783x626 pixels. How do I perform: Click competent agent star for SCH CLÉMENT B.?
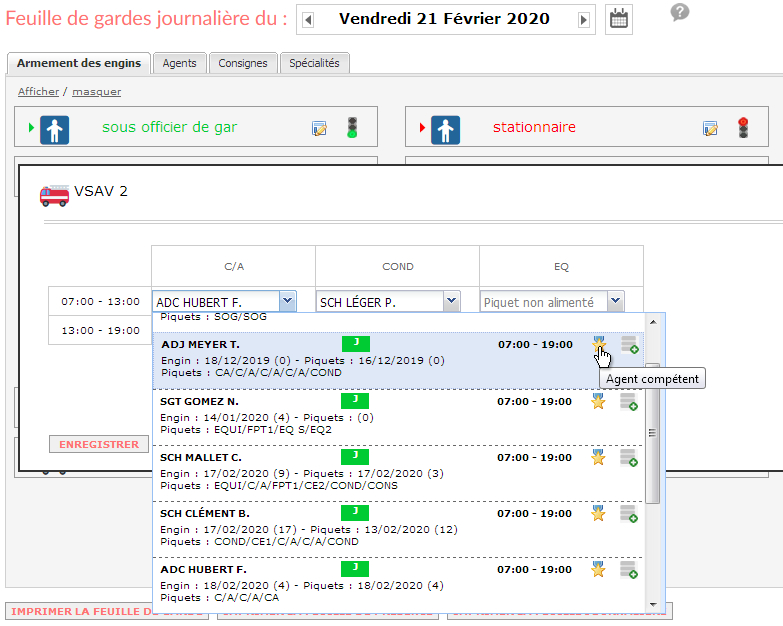click(598, 513)
